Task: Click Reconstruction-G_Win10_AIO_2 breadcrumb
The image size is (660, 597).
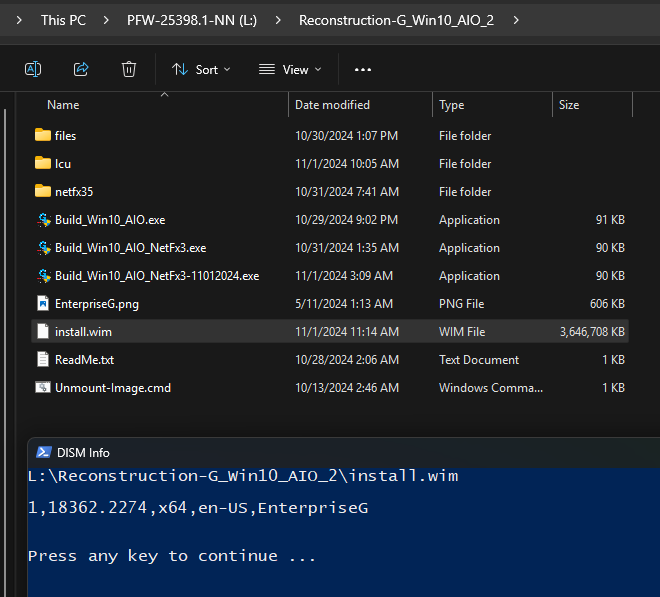Action: point(397,20)
